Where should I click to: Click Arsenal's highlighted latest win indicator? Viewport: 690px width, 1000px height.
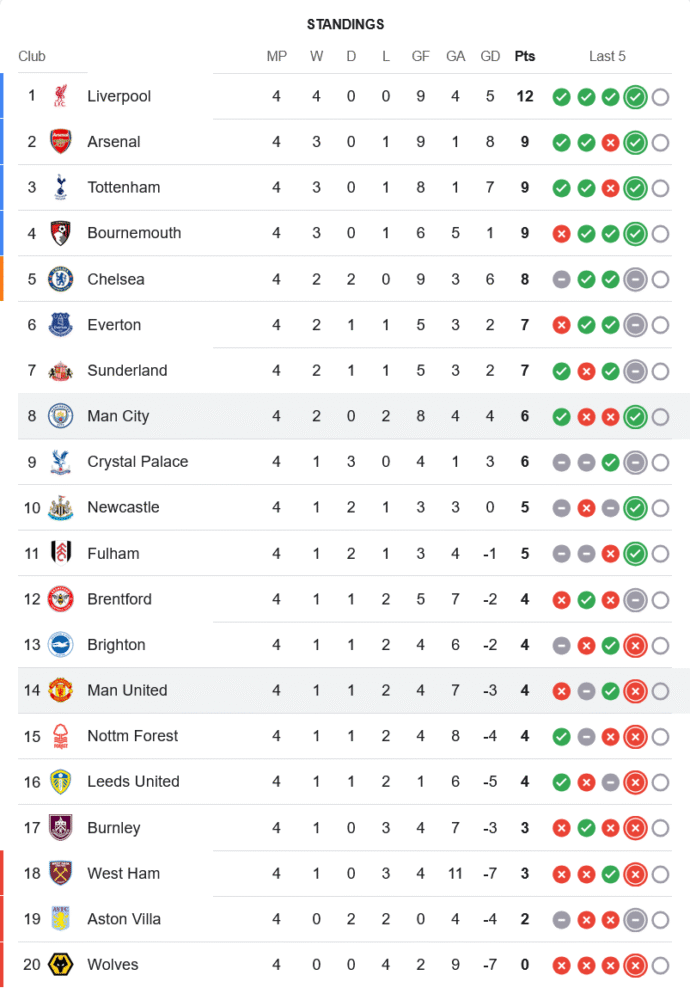[634, 143]
